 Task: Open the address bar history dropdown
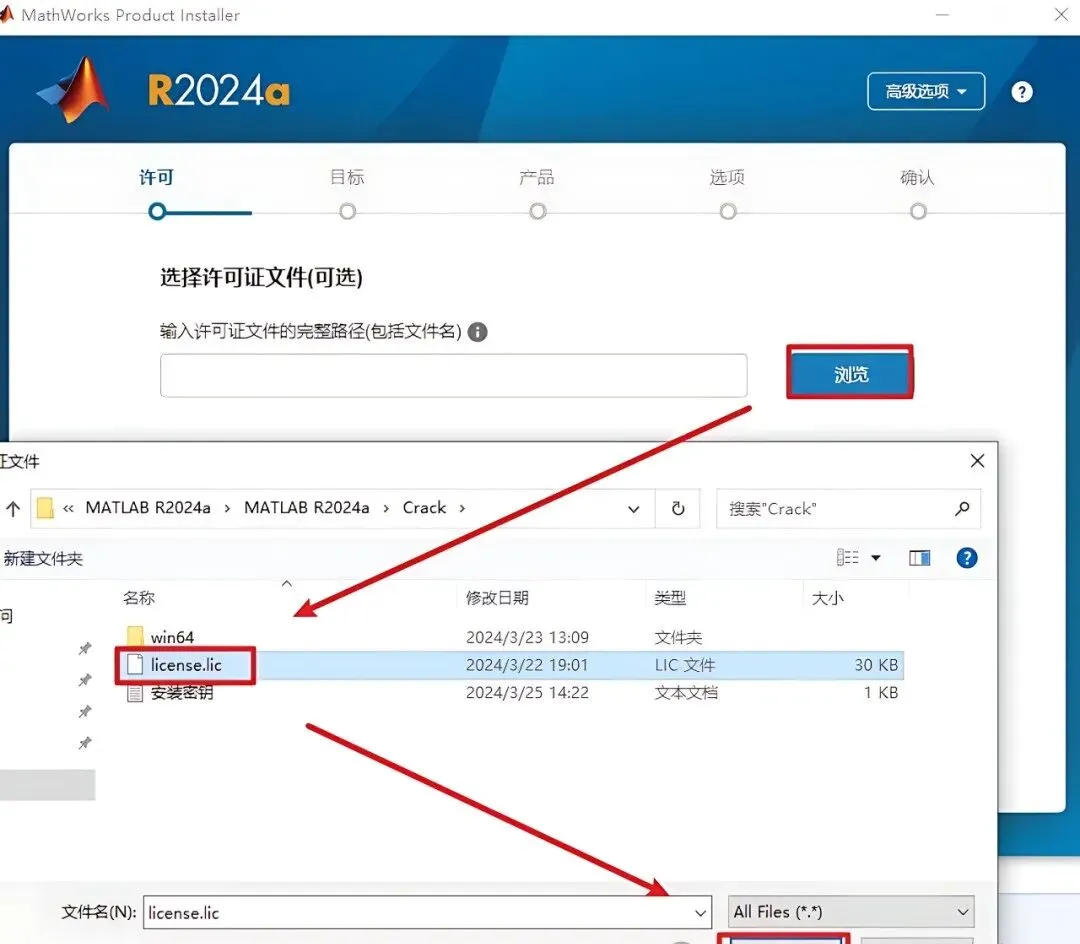click(634, 510)
